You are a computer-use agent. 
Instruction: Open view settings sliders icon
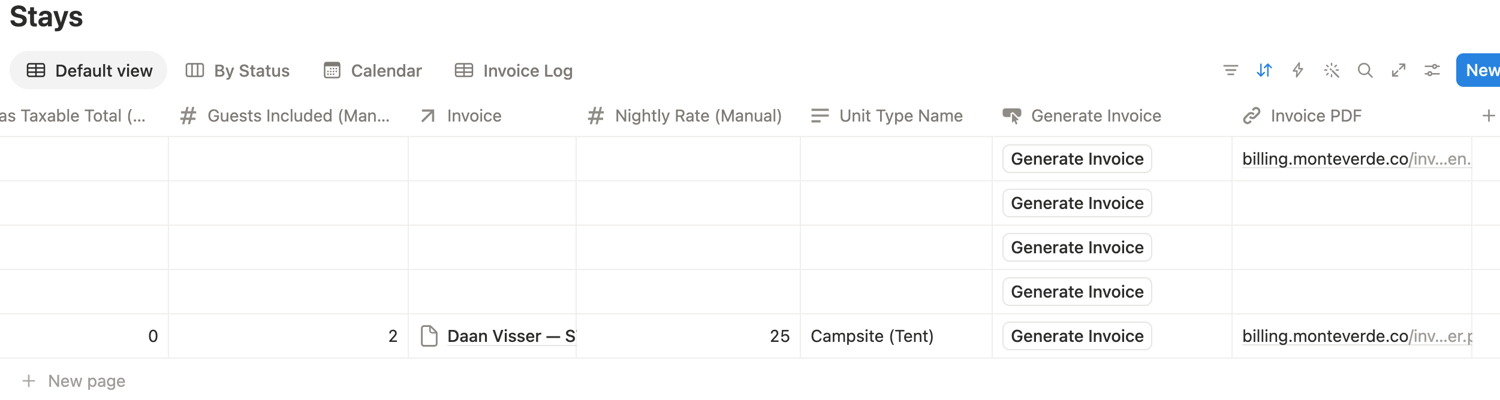coord(1433,71)
